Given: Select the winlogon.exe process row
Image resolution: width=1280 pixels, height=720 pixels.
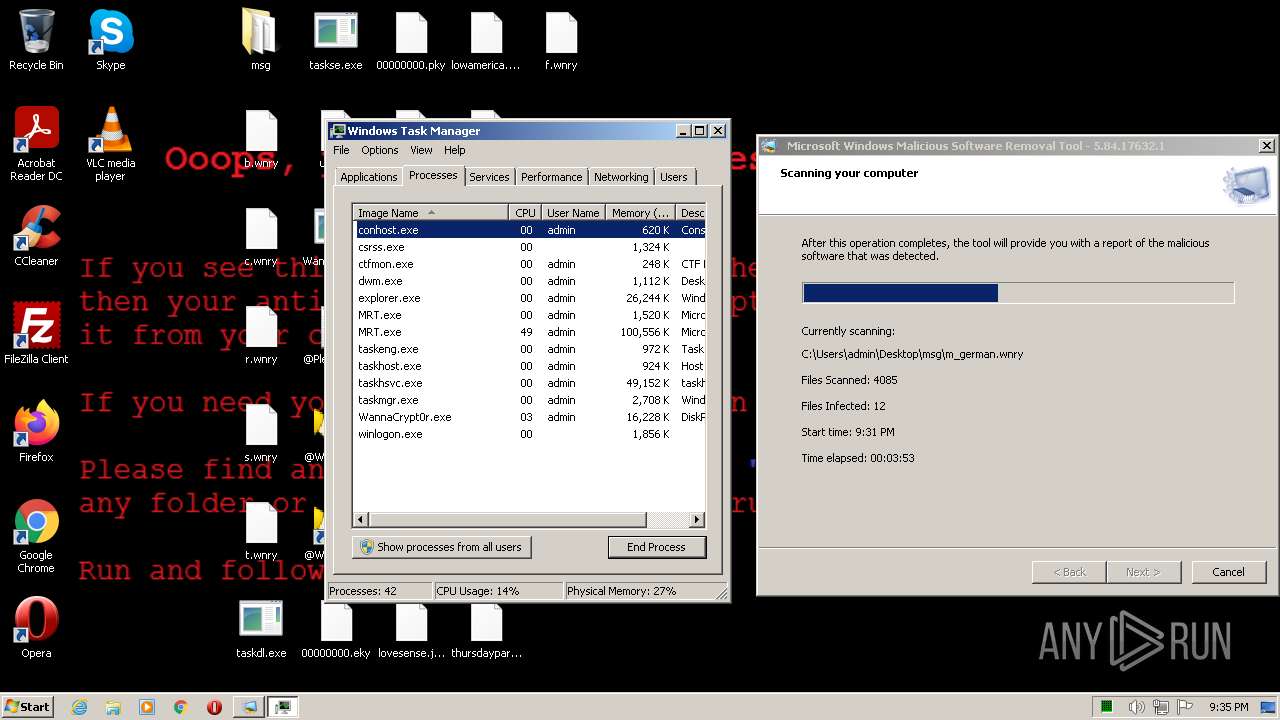Looking at the screenshot, I should 529,434.
